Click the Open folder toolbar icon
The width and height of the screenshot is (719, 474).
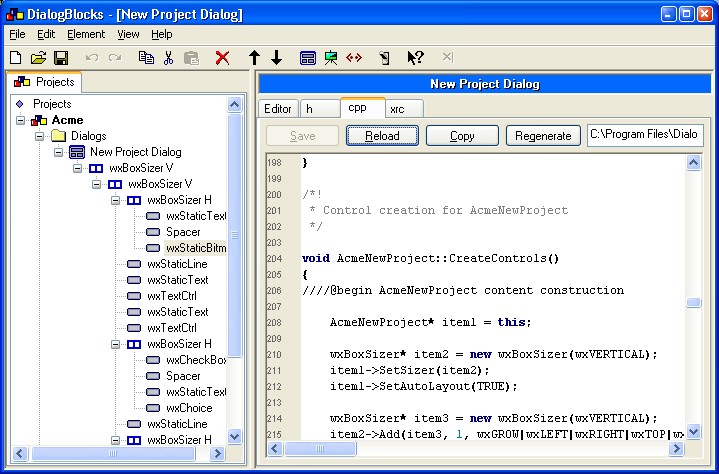click(x=39, y=58)
